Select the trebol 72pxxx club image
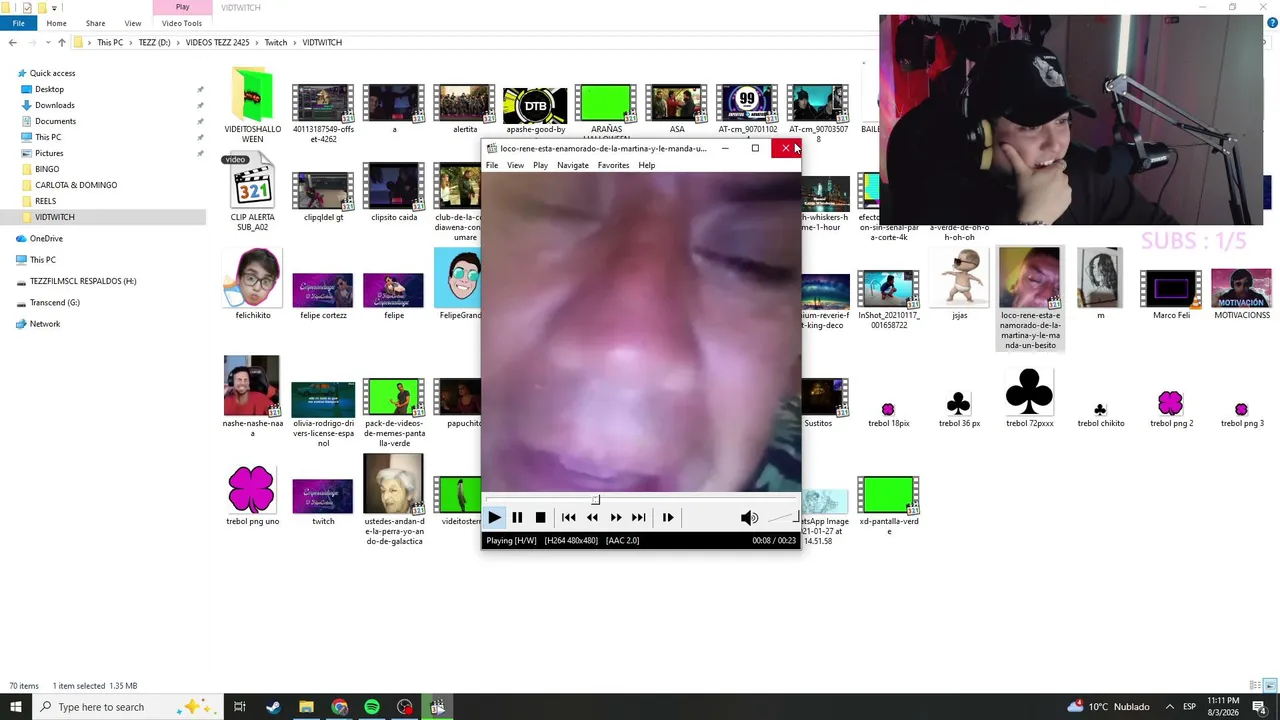Viewport: 1280px width, 720px height. tap(1029, 398)
